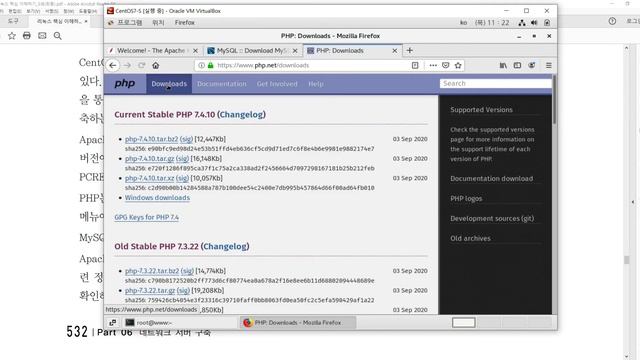This screenshot has width=640, height=360.
Task: Click print icon in Acrobat toolbar
Action: (x=27, y=36)
